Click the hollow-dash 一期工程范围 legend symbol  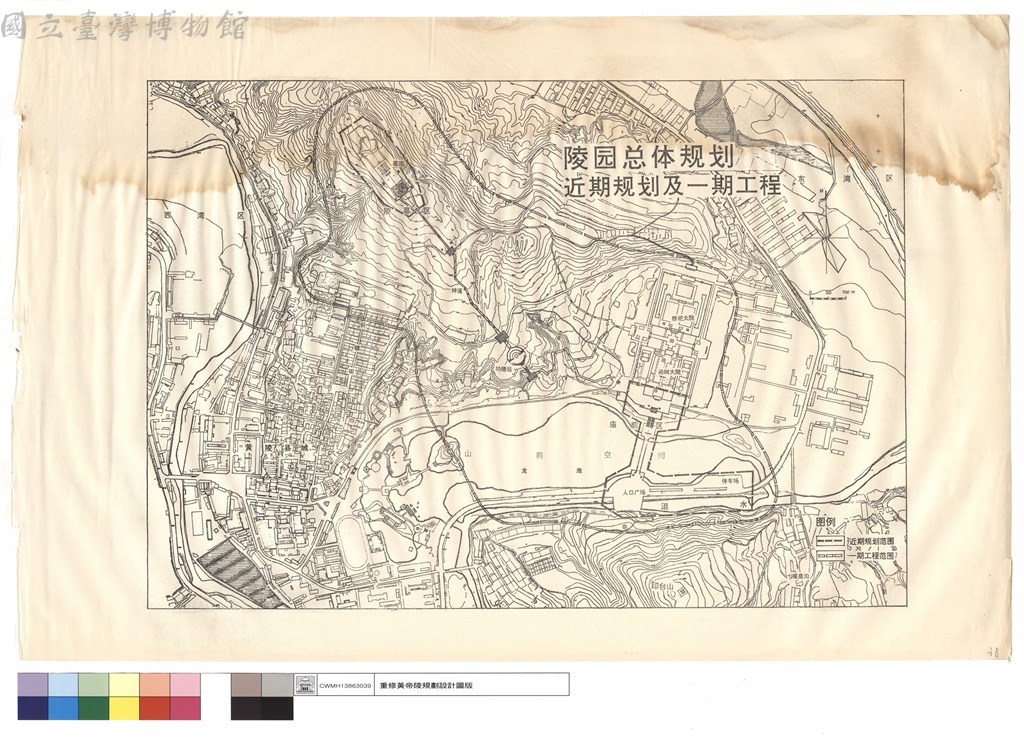[830, 555]
